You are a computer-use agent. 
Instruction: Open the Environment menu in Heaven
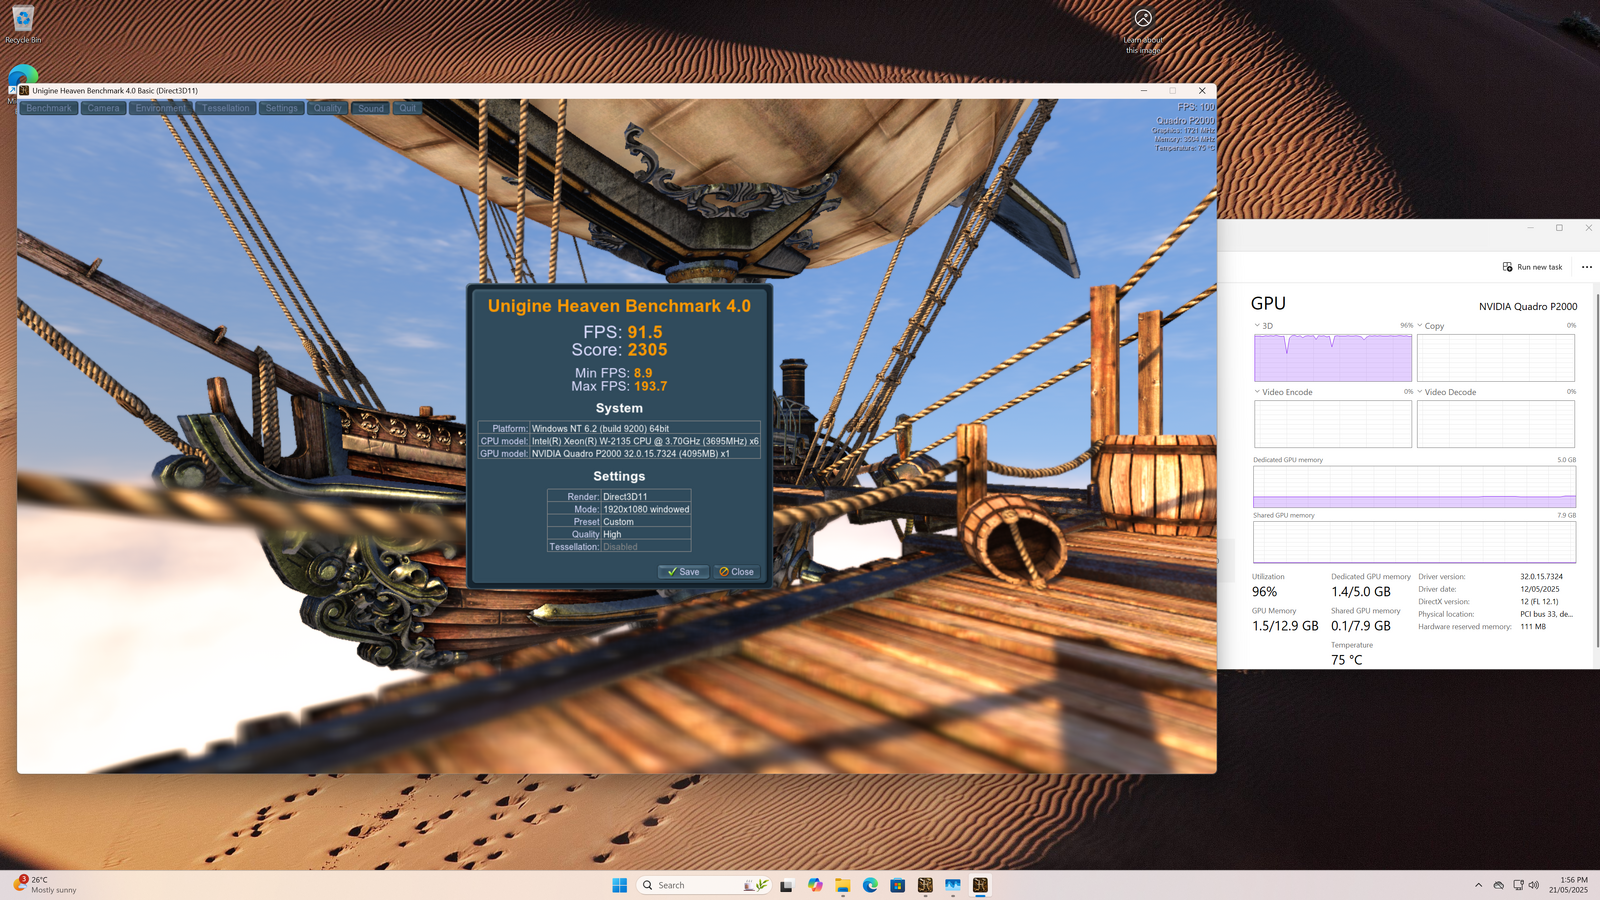(160, 108)
